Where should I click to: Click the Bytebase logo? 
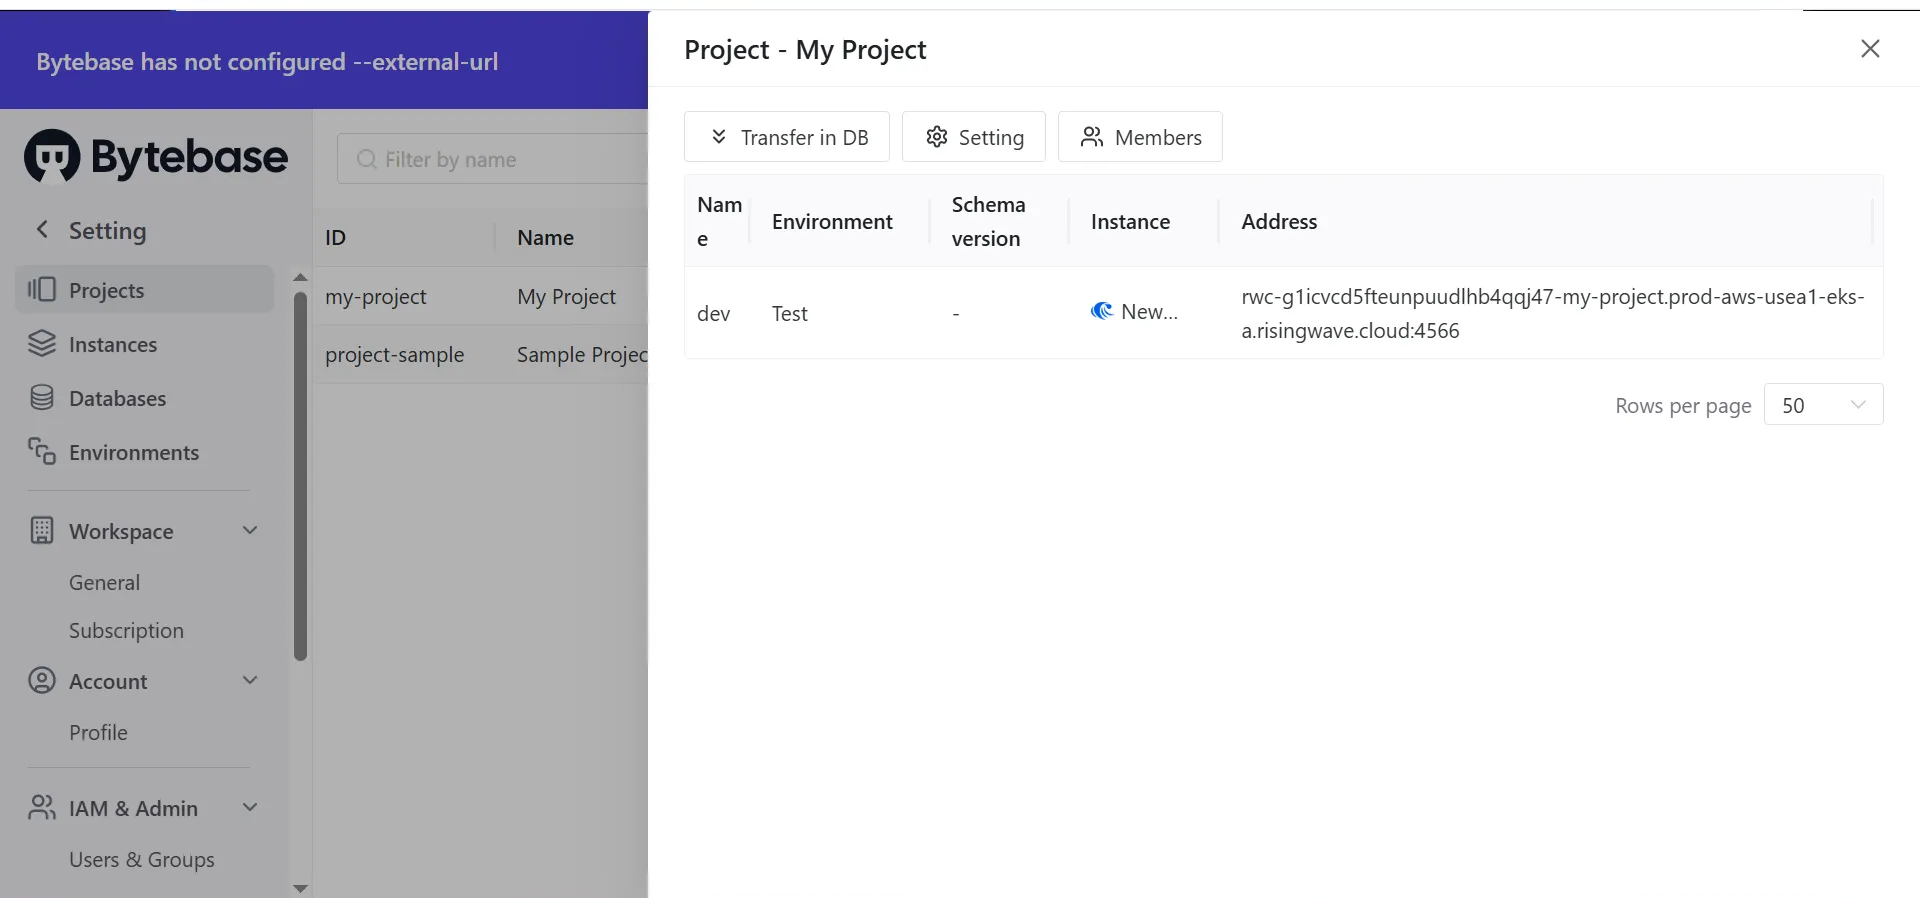click(x=156, y=157)
